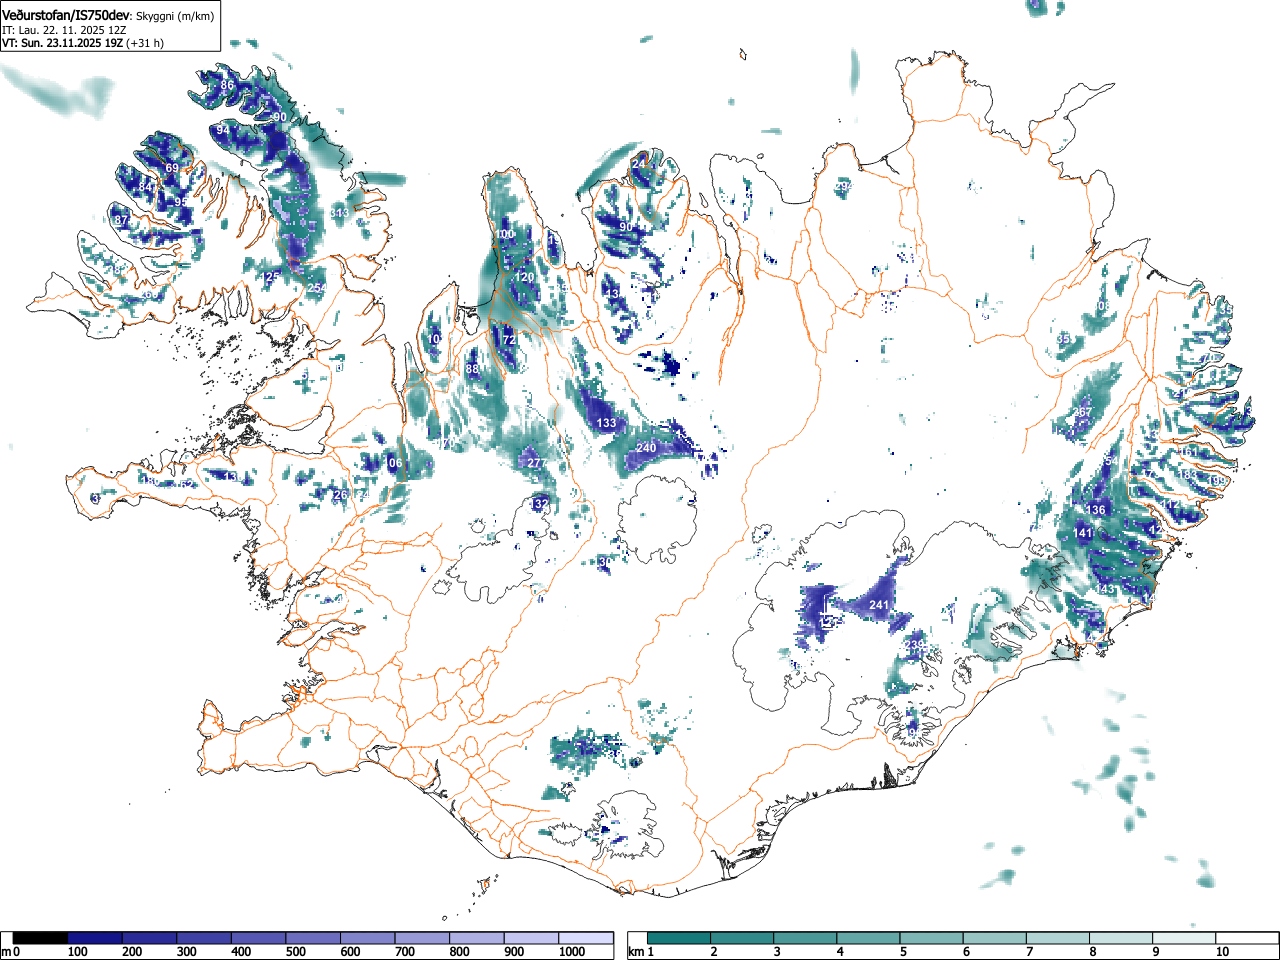Click the title text 'Veðurstofan/IS750dev'
Screen dimensions: 1280x960
67,15
